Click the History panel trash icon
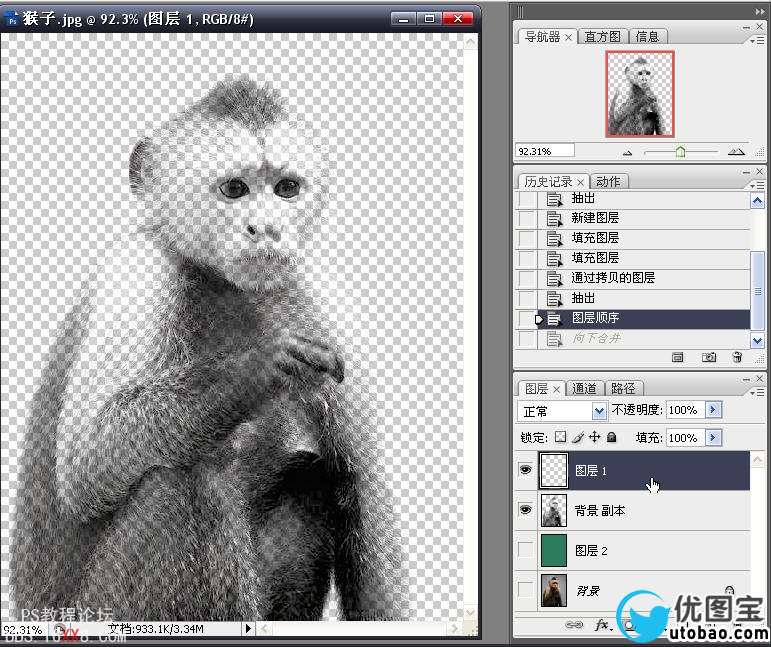The image size is (771, 647). coord(737,357)
